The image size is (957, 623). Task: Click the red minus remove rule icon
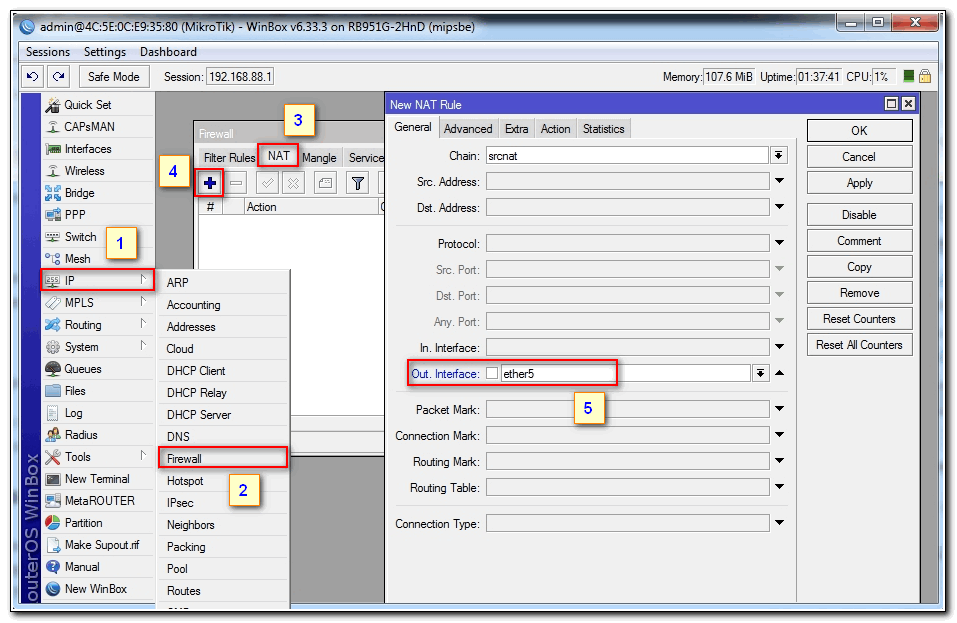coord(236,183)
